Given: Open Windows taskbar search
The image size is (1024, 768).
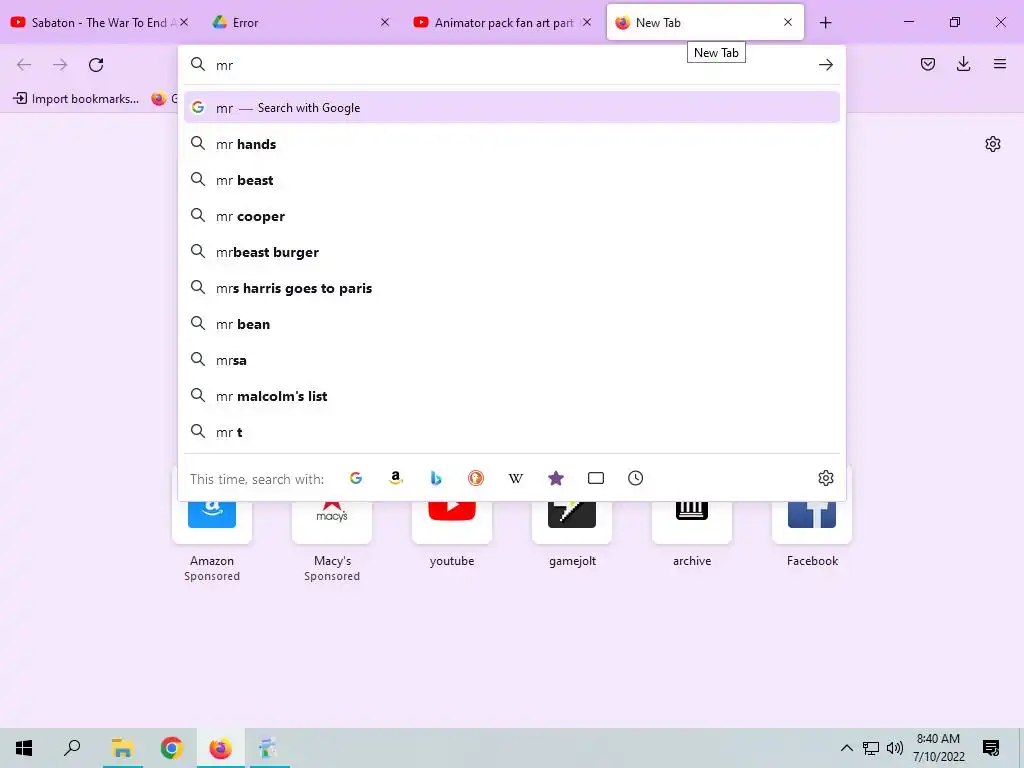Looking at the screenshot, I should pos(72,748).
